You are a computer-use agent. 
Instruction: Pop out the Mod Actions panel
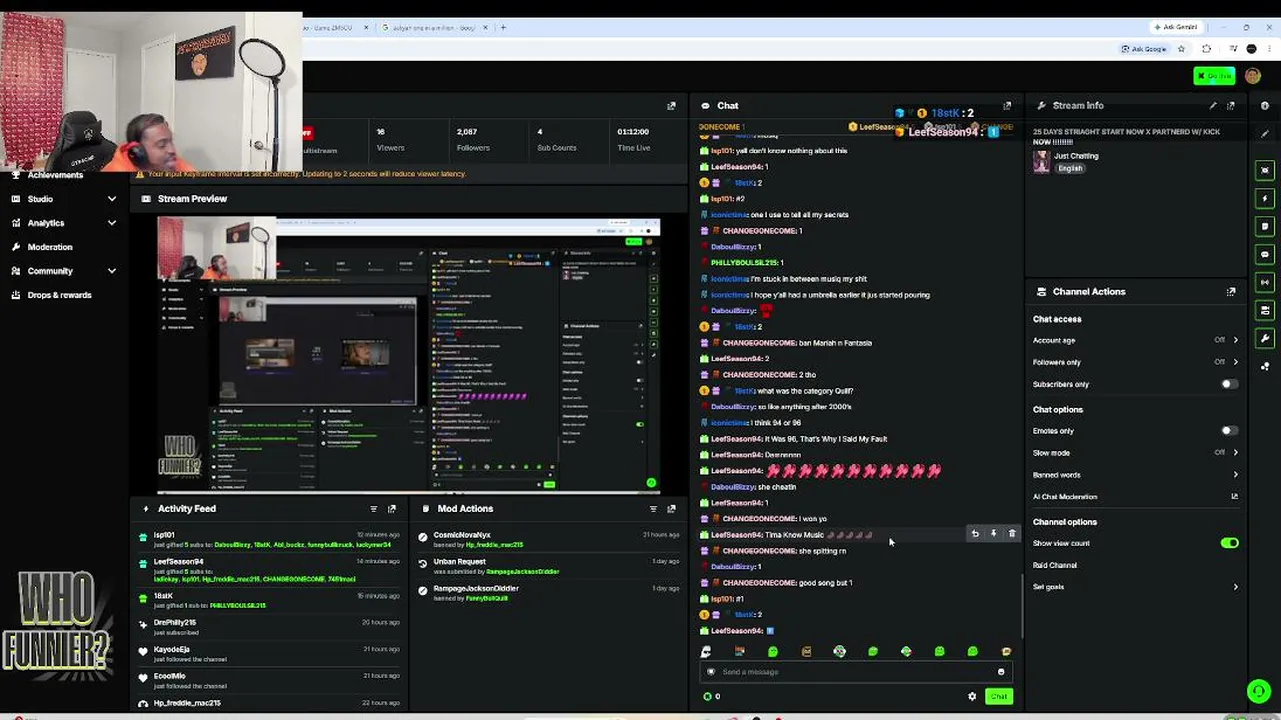coord(671,509)
